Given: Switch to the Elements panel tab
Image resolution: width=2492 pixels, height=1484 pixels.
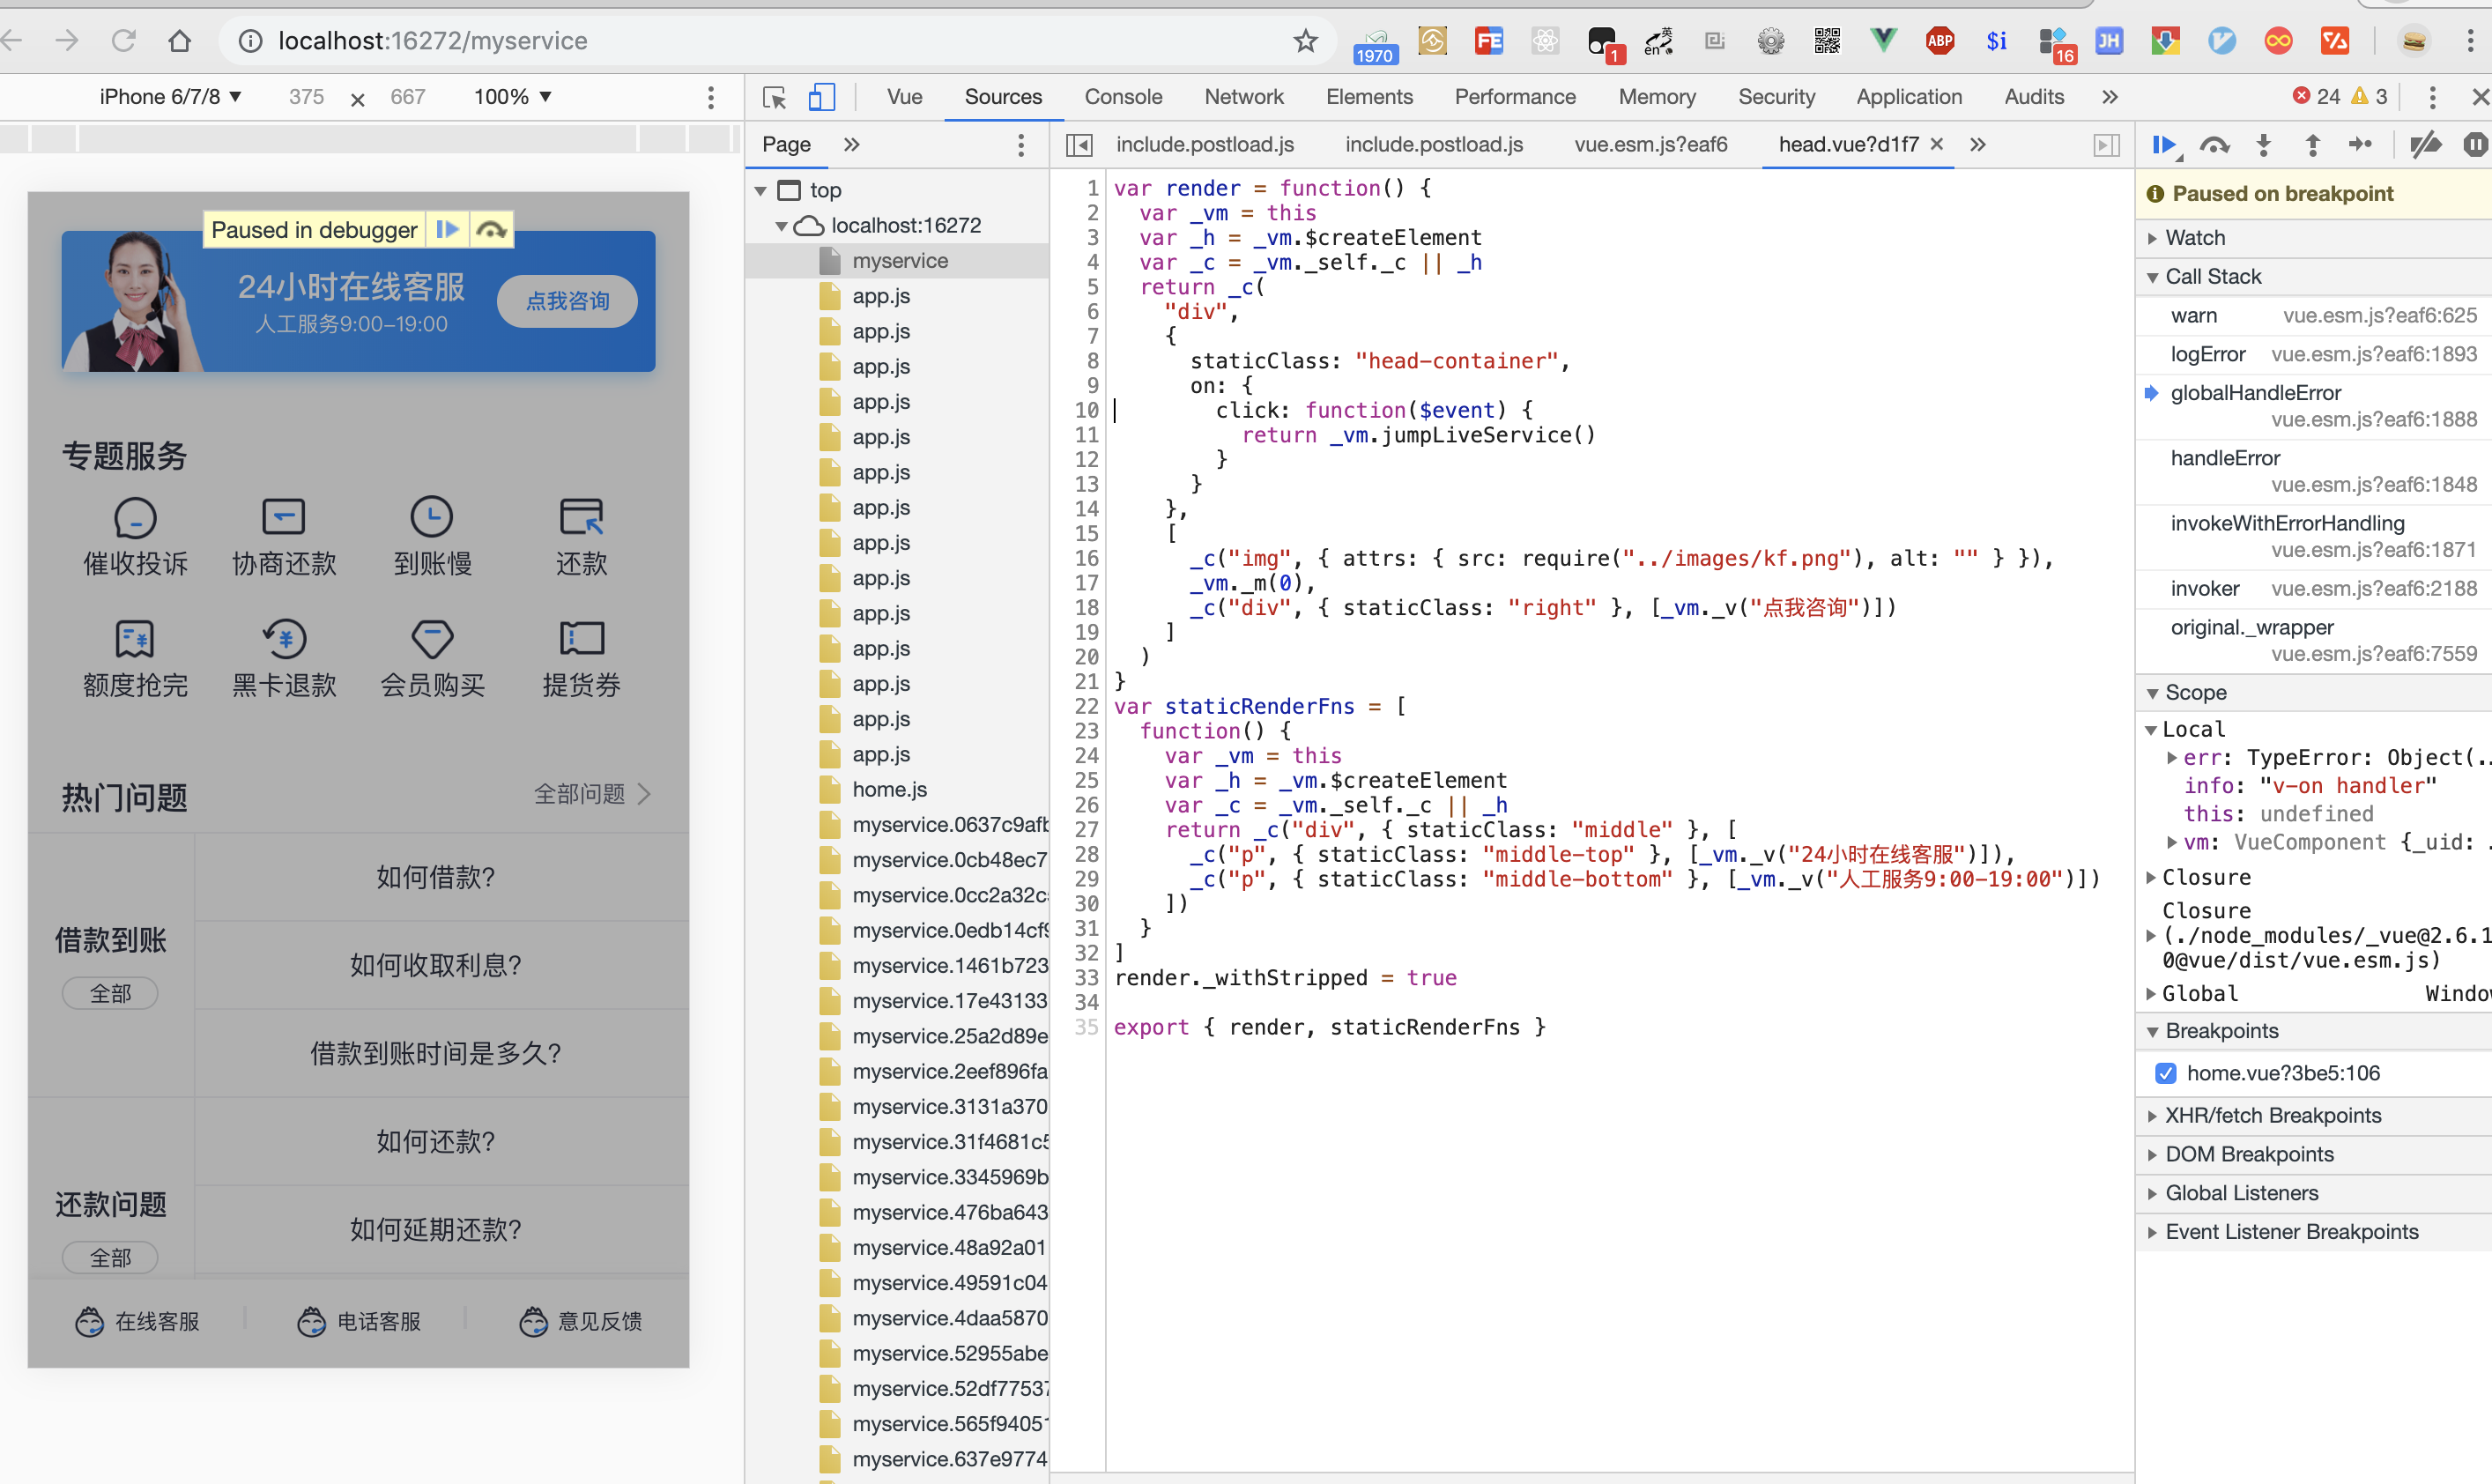Looking at the screenshot, I should point(1369,97).
